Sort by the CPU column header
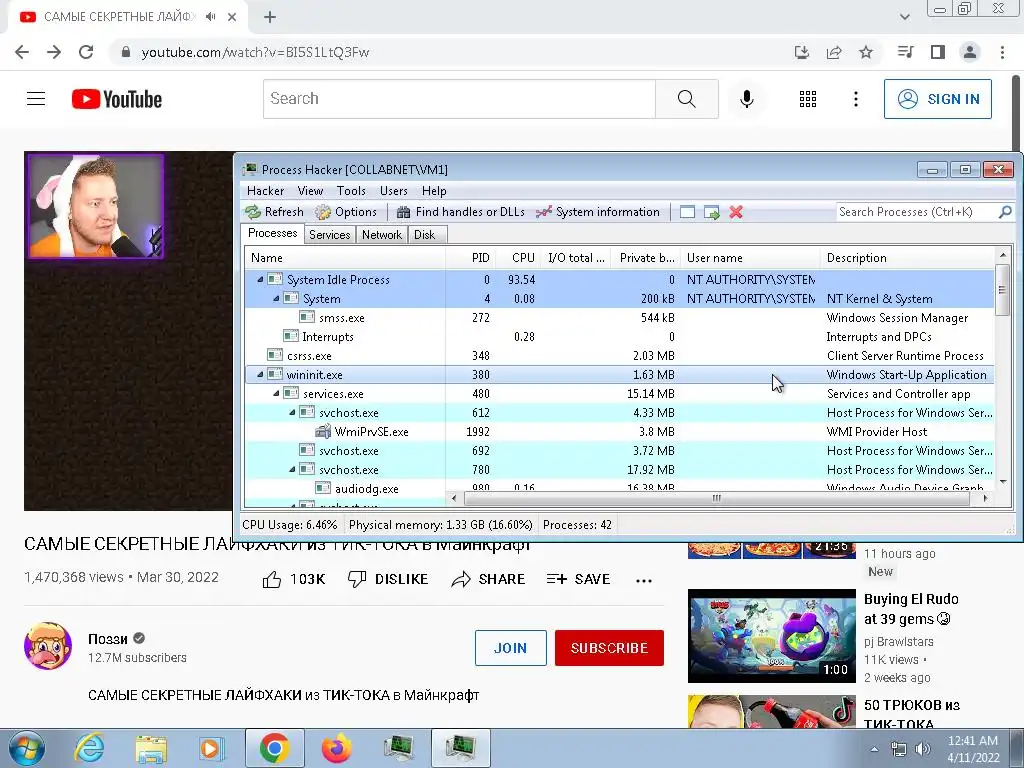 point(518,257)
